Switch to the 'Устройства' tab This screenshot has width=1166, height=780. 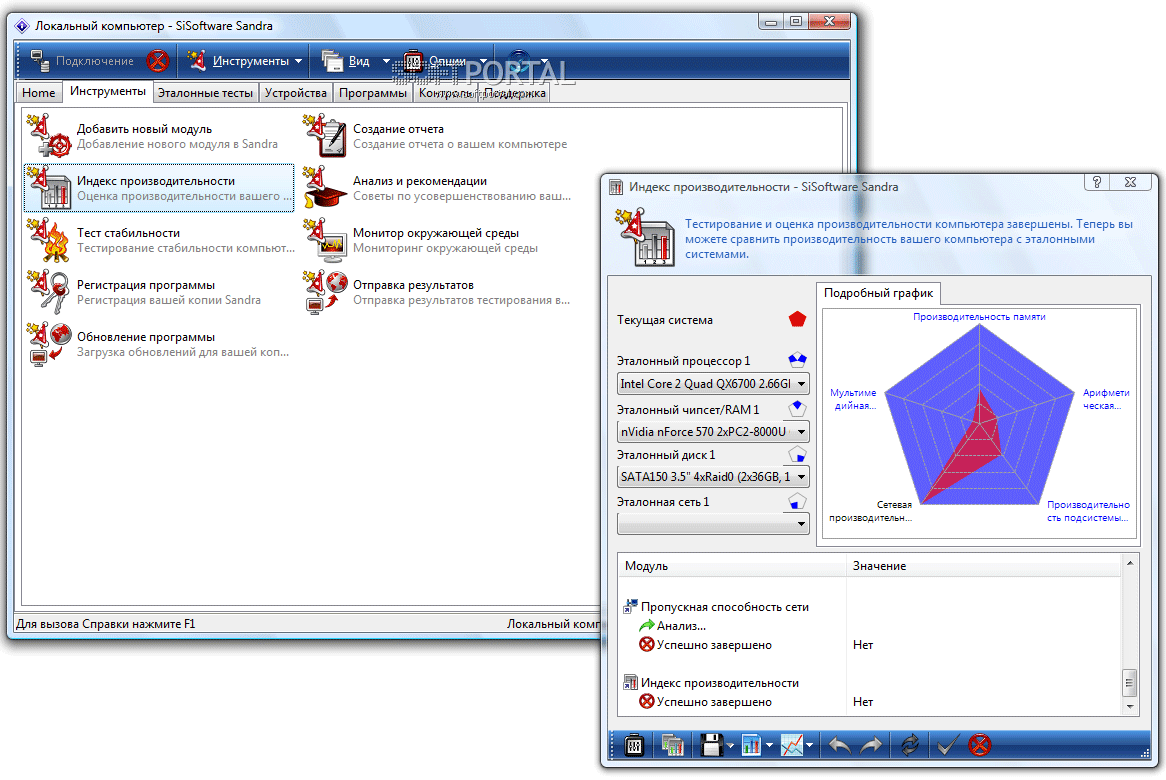[x=296, y=93]
